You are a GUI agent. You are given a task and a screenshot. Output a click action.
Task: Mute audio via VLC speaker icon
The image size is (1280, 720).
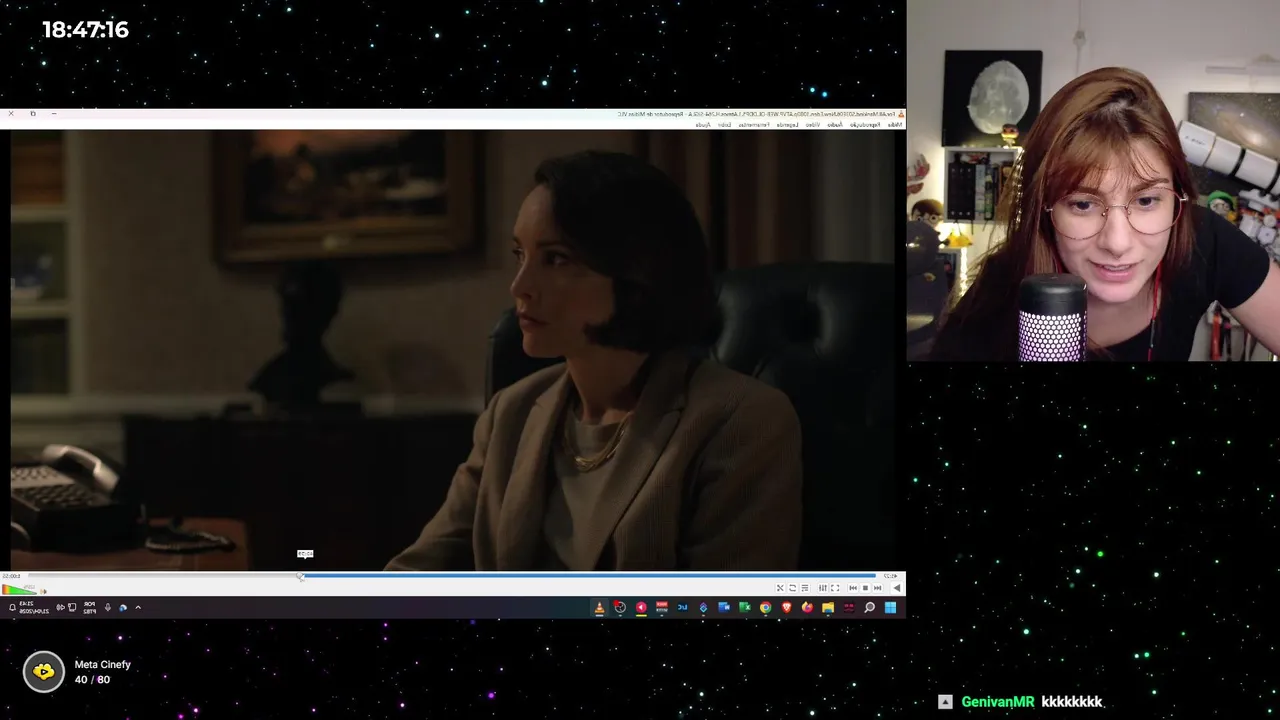[43, 591]
